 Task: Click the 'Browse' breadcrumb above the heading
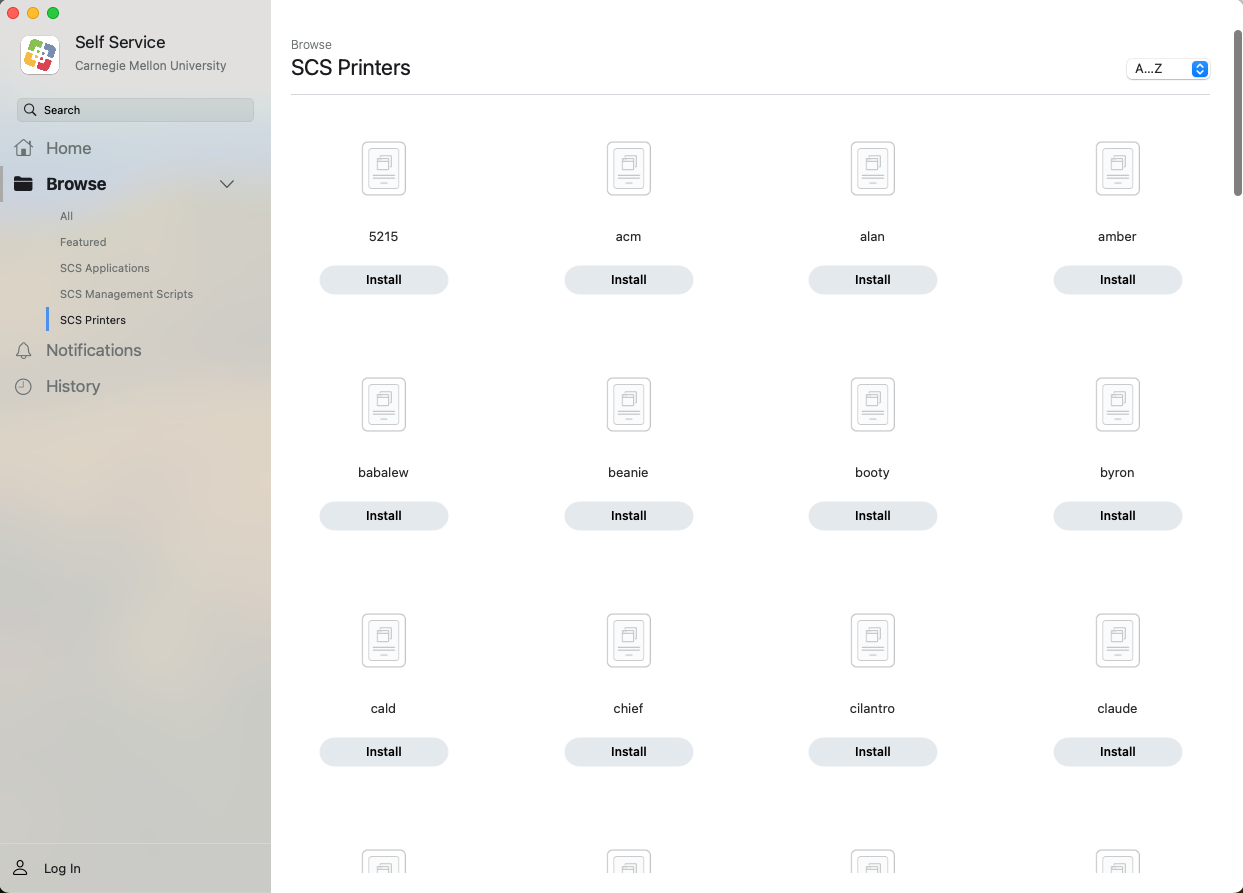point(311,45)
